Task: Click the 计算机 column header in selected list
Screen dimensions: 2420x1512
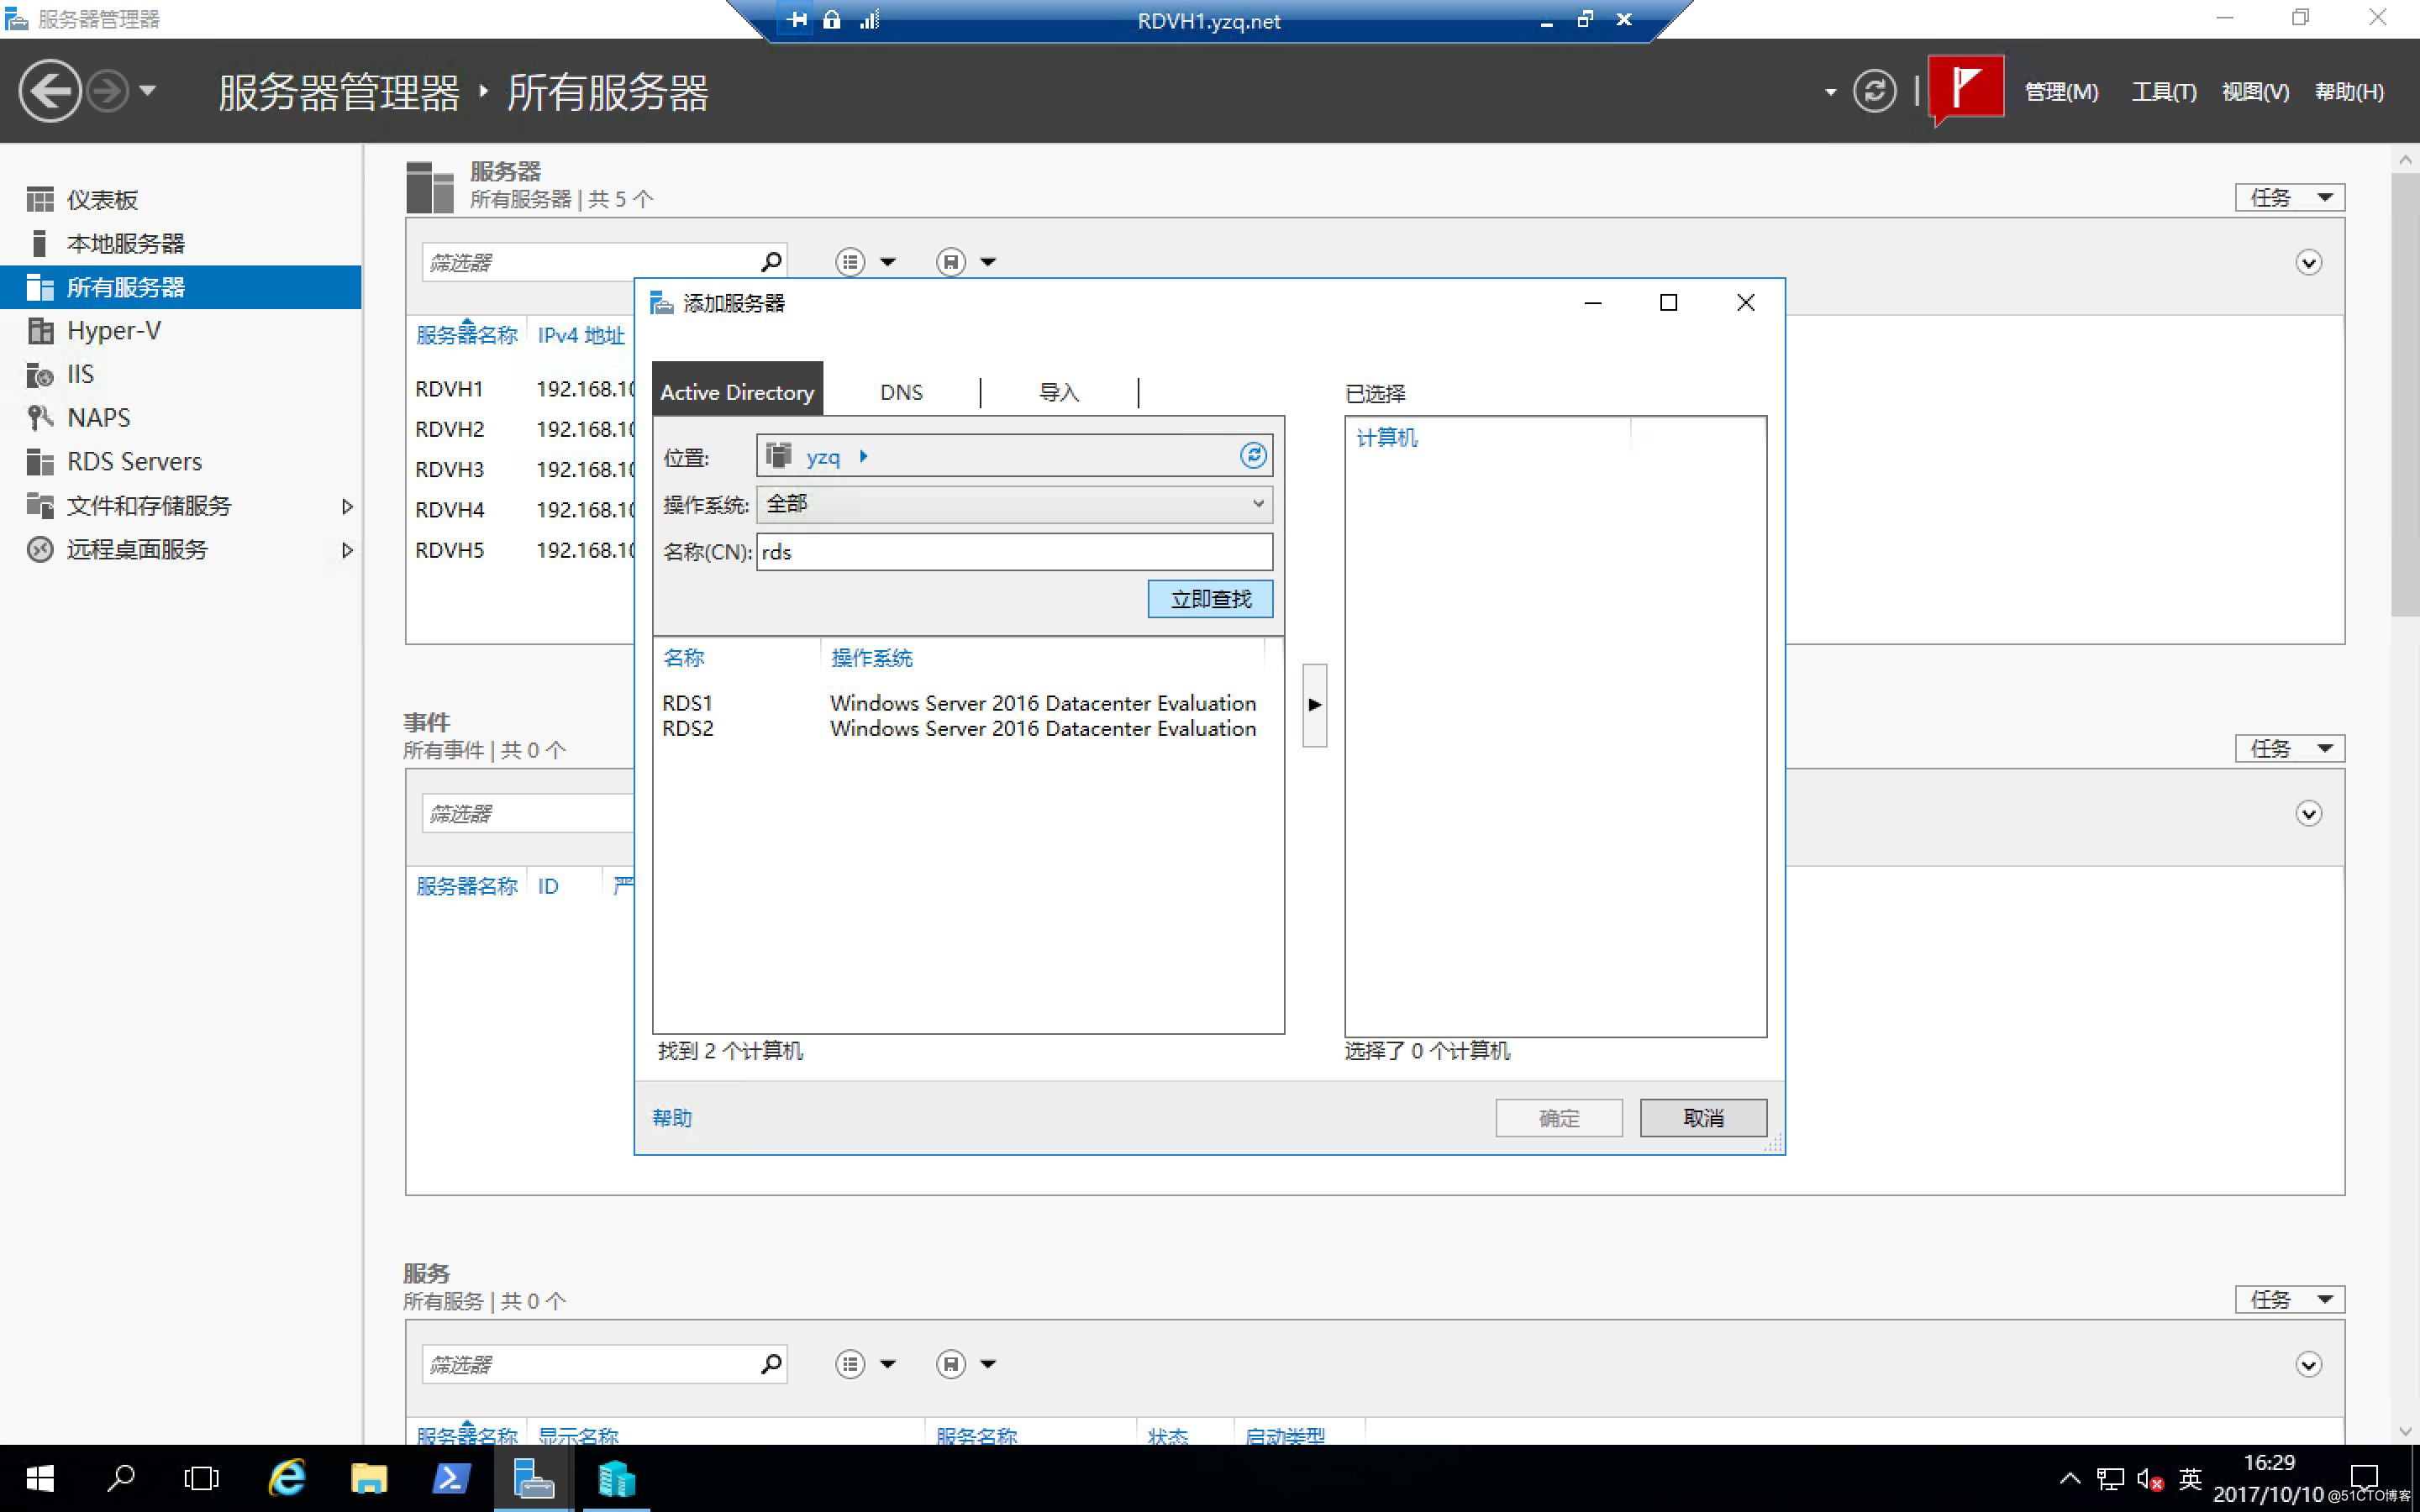Action: tap(1386, 438)
